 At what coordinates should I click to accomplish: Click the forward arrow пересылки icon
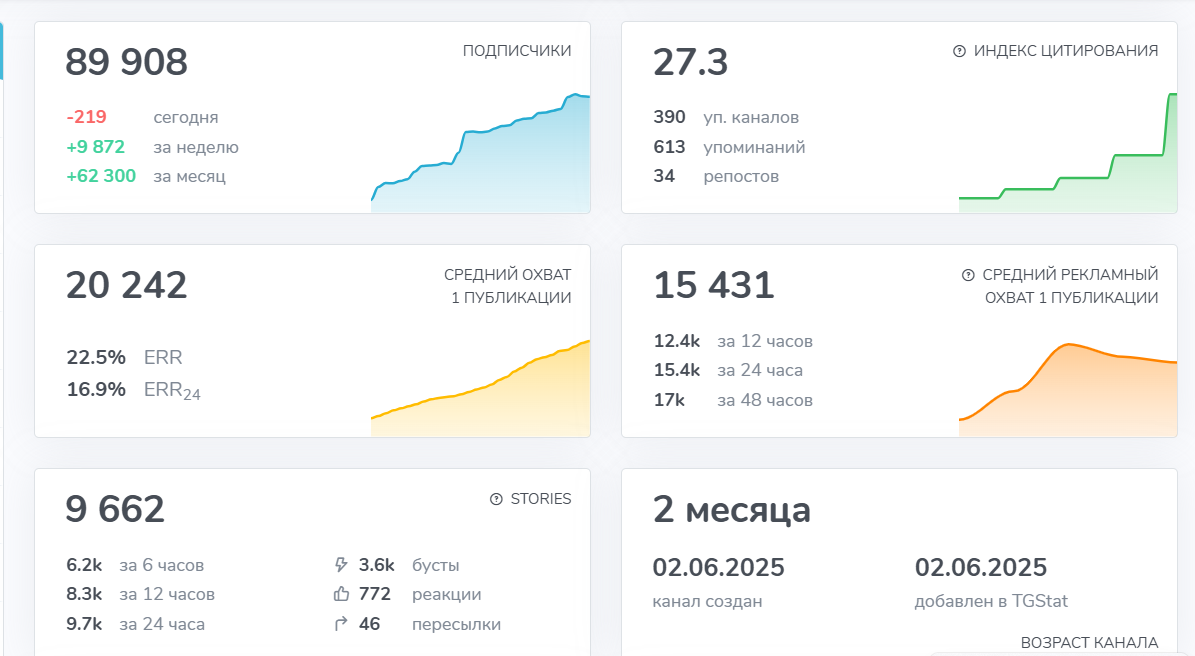(341, 624)
